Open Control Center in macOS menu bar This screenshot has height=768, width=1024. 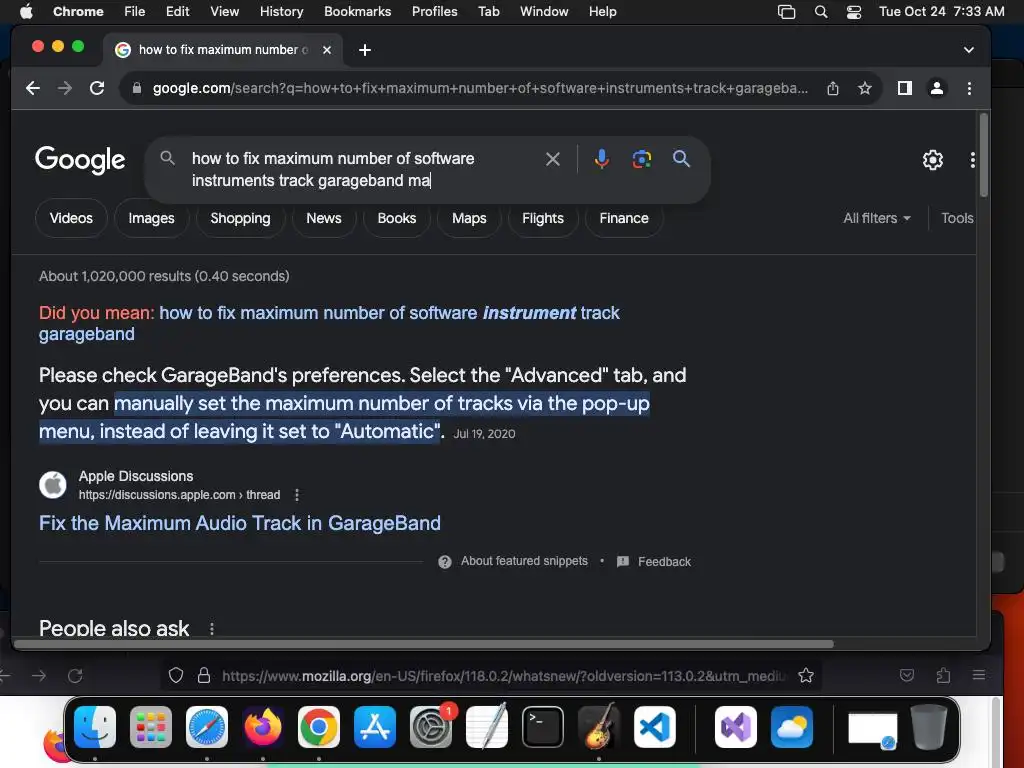(854, 12)
